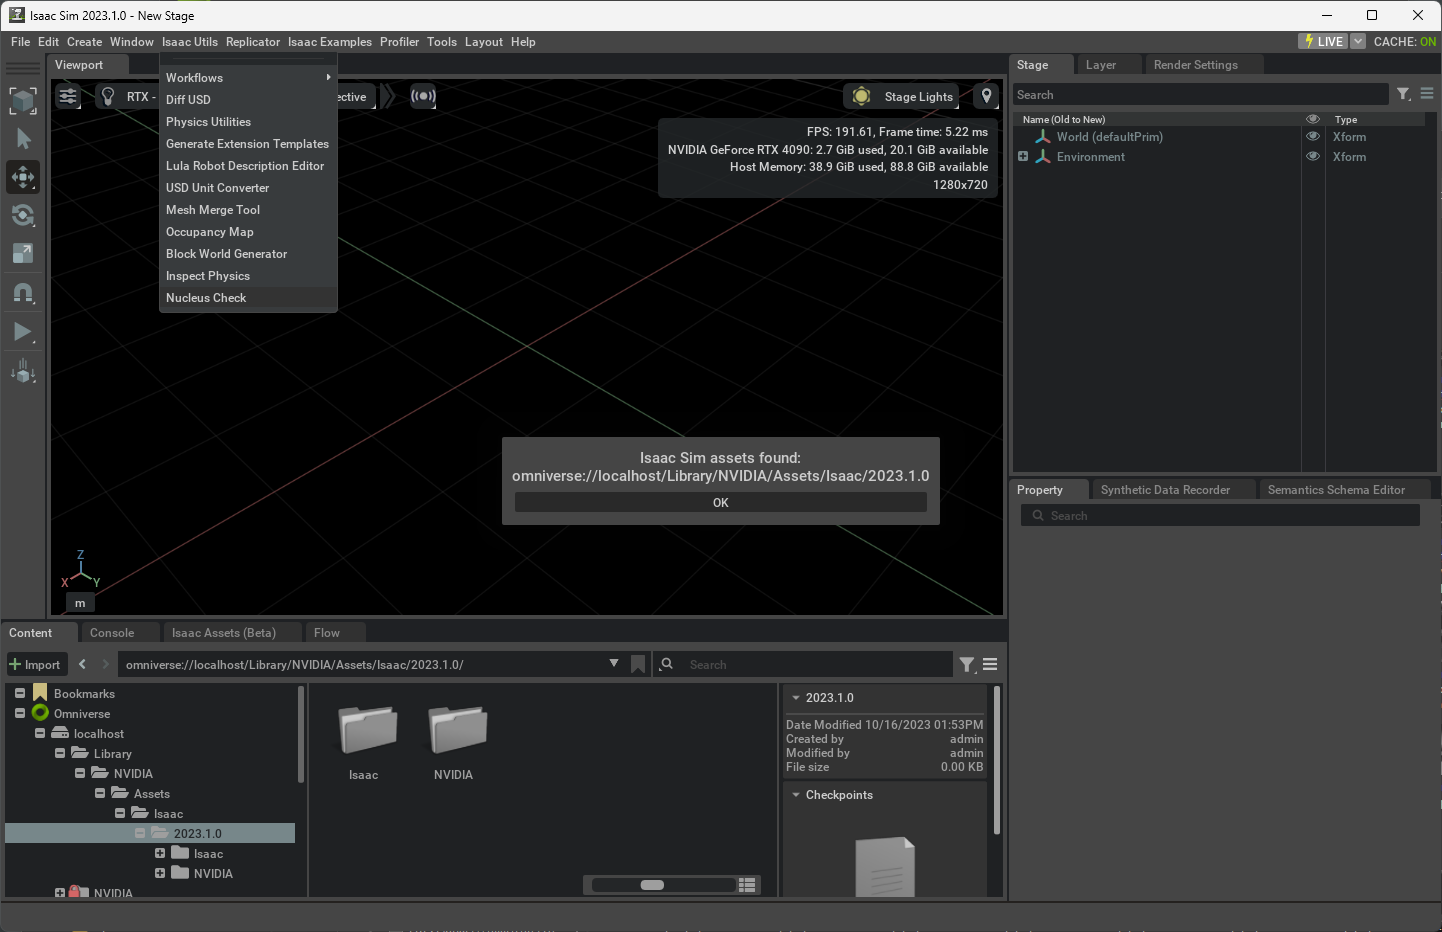This screenshot has height=932, width=1442.
Task: Collapse the Omniverse tree node
Action: 20,713
